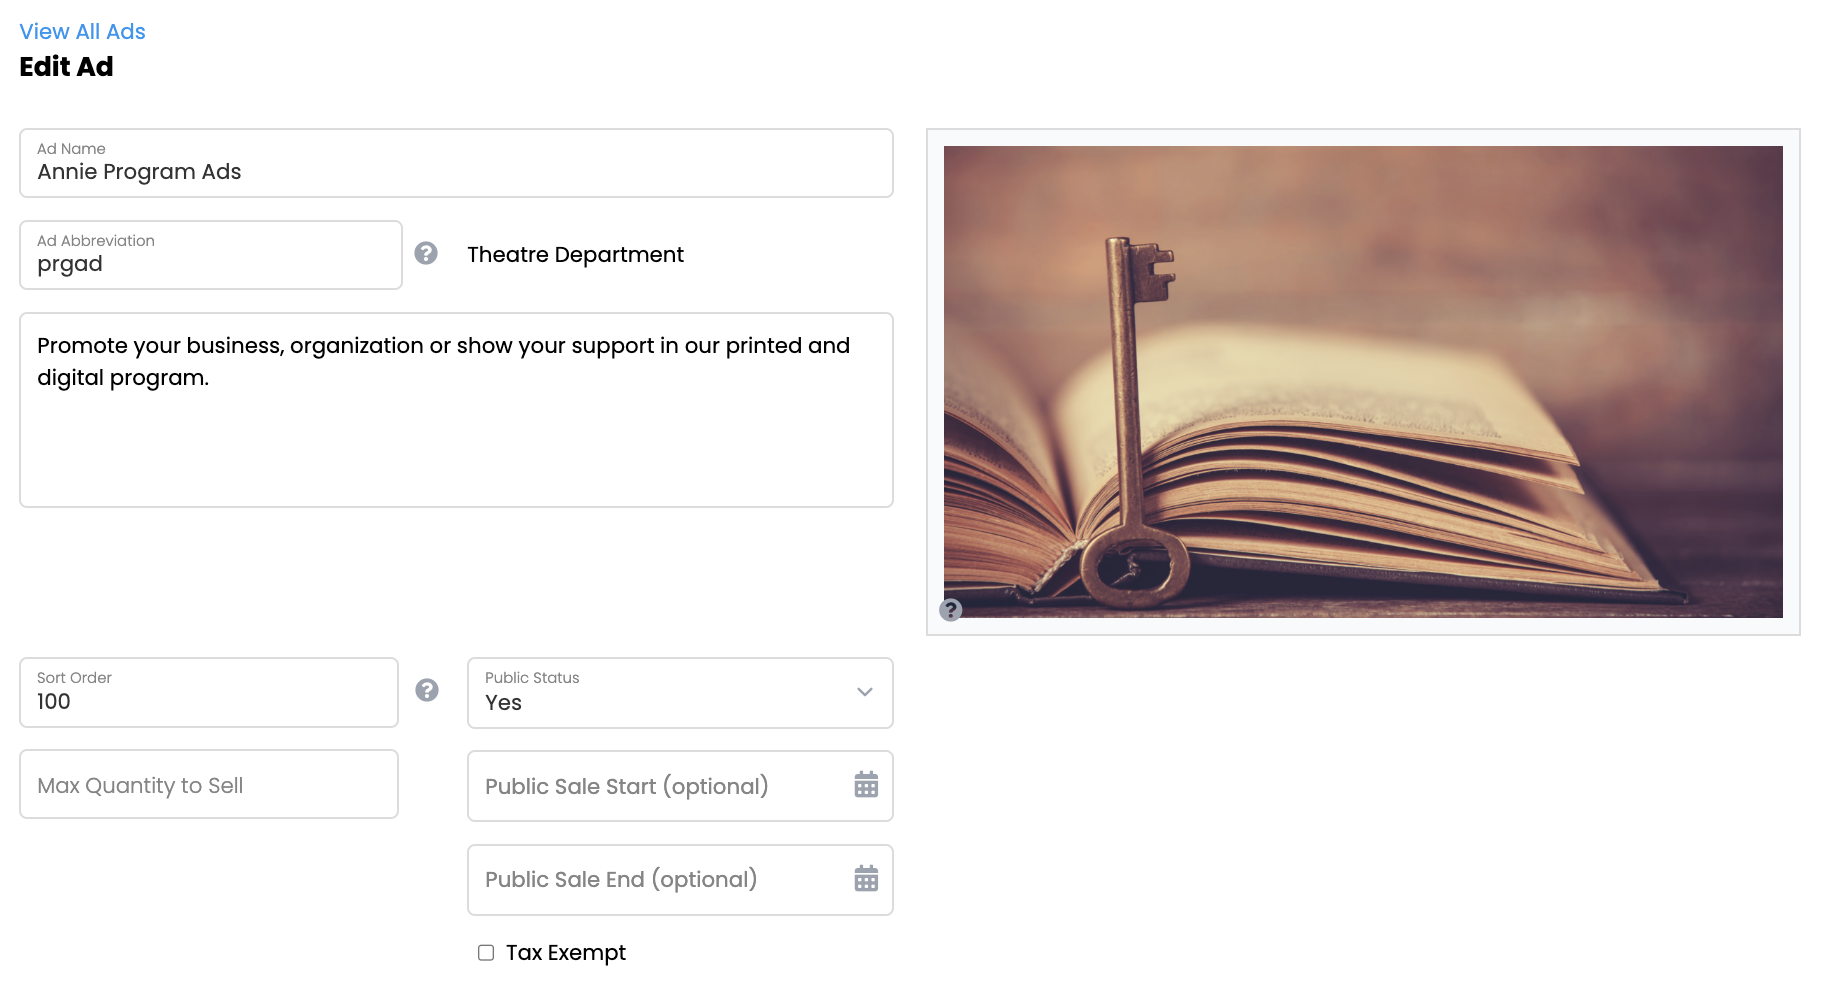
Task: Enable the Tax Exempt checkbox
Action: (486, 953)
